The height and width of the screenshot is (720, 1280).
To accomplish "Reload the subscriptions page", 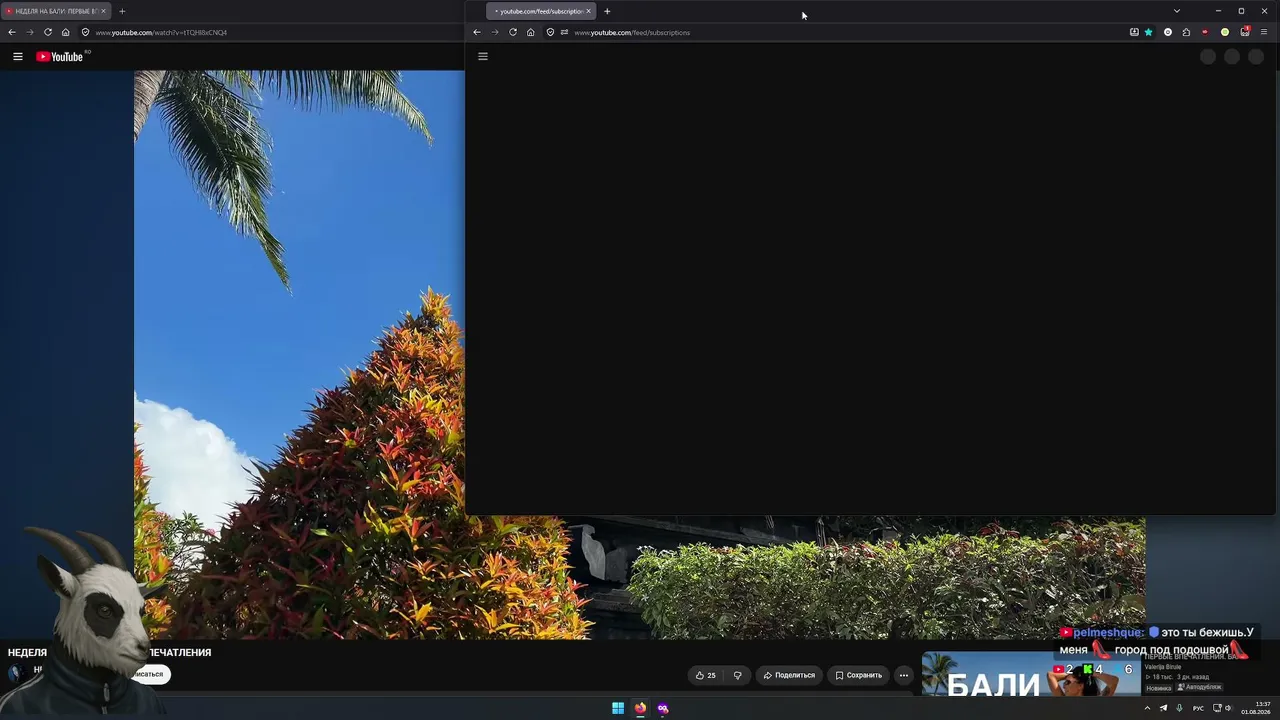I will tap(513, 32).
